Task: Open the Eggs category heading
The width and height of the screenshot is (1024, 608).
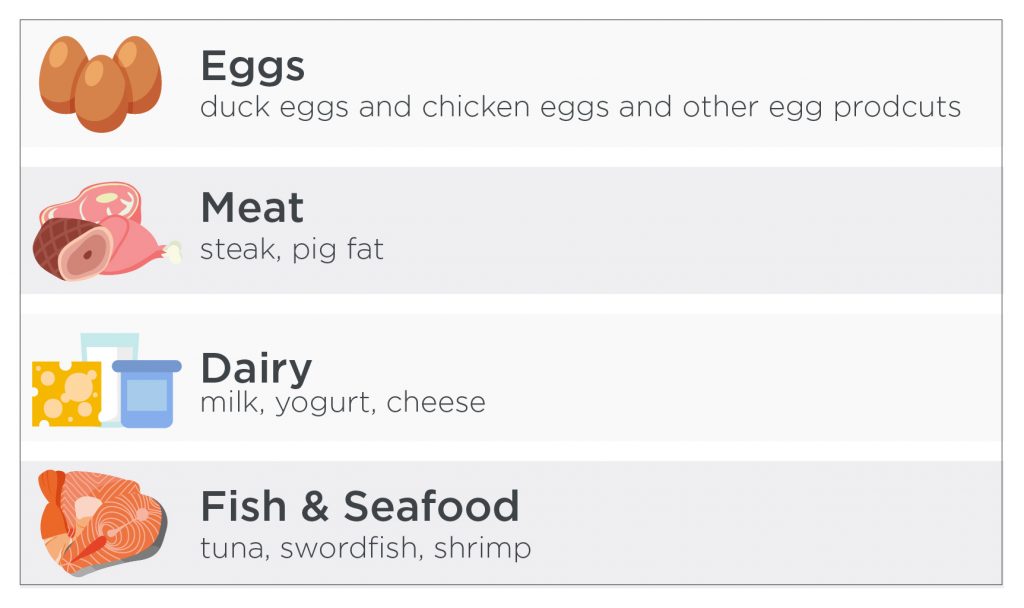Action: pyautogui.click(x=252, y=67)
